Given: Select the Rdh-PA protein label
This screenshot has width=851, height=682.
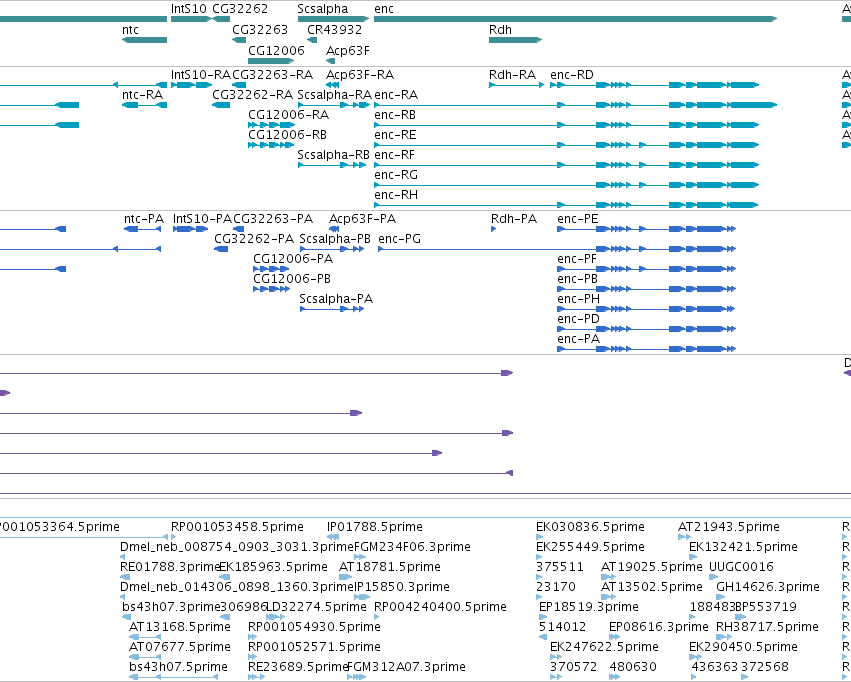Looking at the screenshot, I should pyautogui.click(x=514, y=219).
